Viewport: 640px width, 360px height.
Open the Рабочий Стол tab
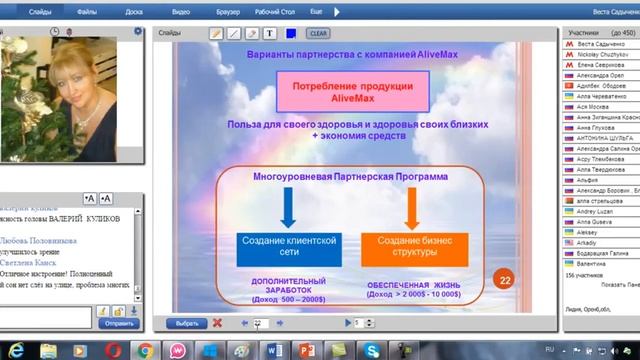[275, 12]
